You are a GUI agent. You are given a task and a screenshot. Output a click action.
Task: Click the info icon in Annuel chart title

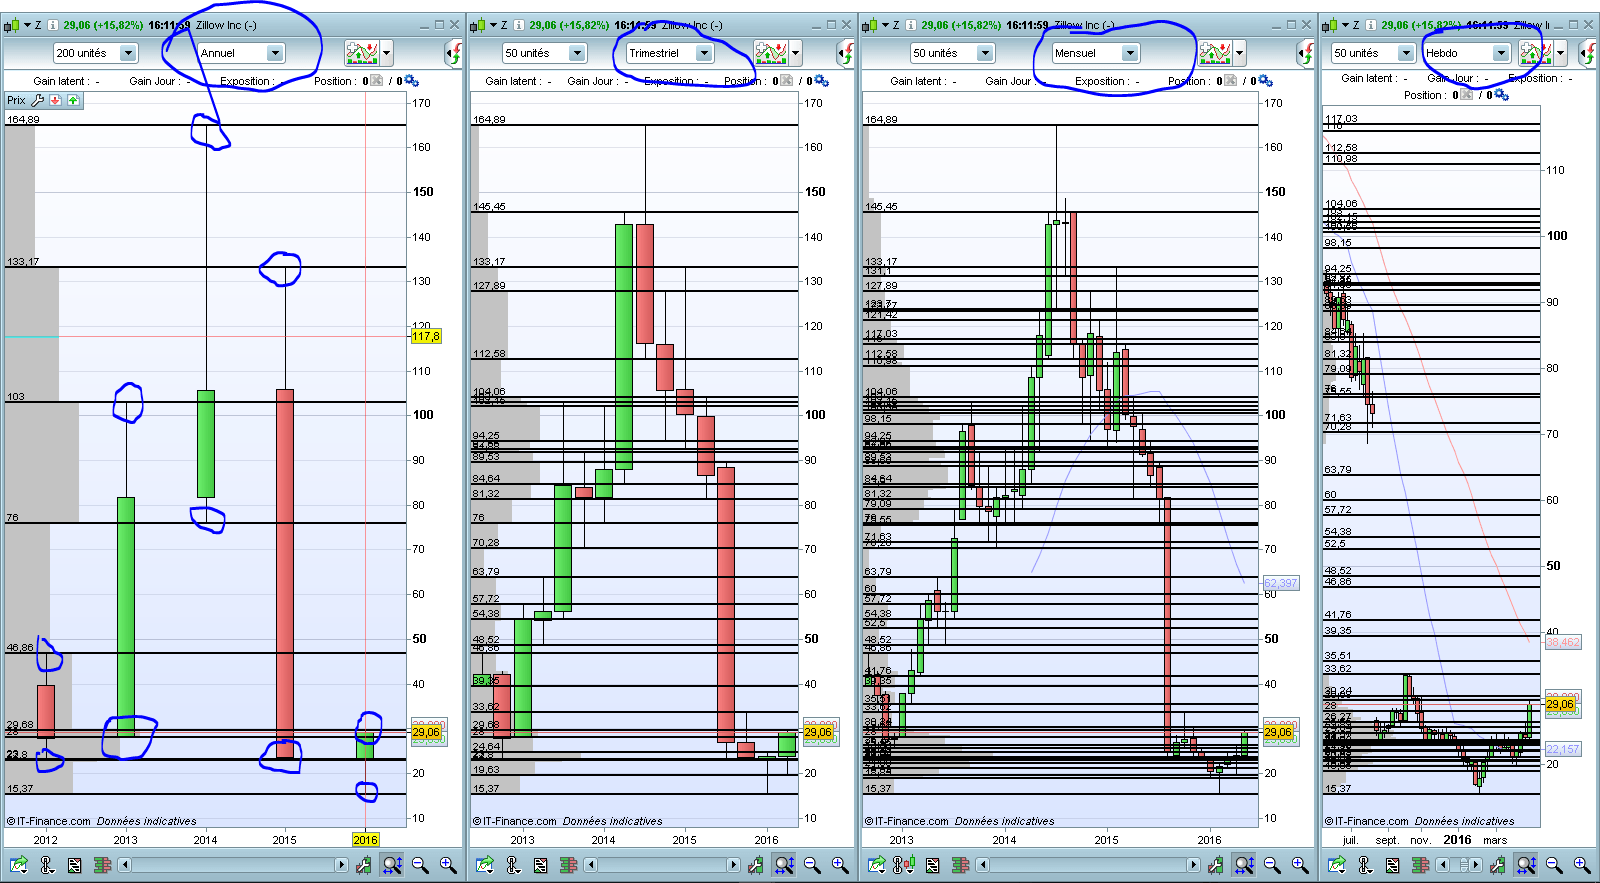[53, 25]
